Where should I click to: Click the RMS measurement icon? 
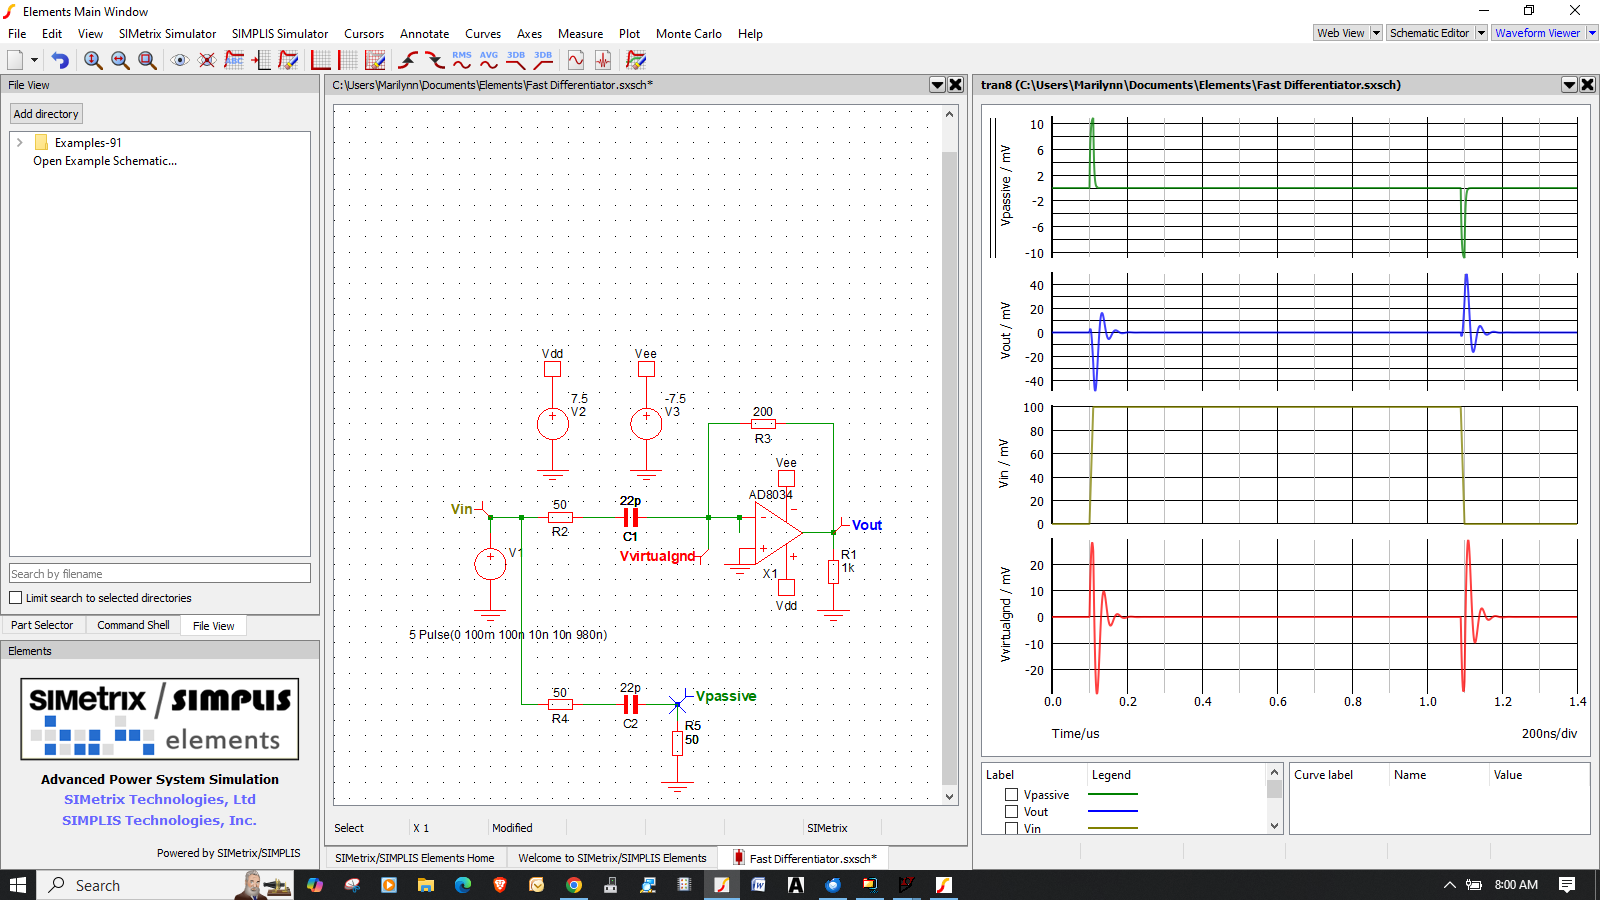pos(462,60)
